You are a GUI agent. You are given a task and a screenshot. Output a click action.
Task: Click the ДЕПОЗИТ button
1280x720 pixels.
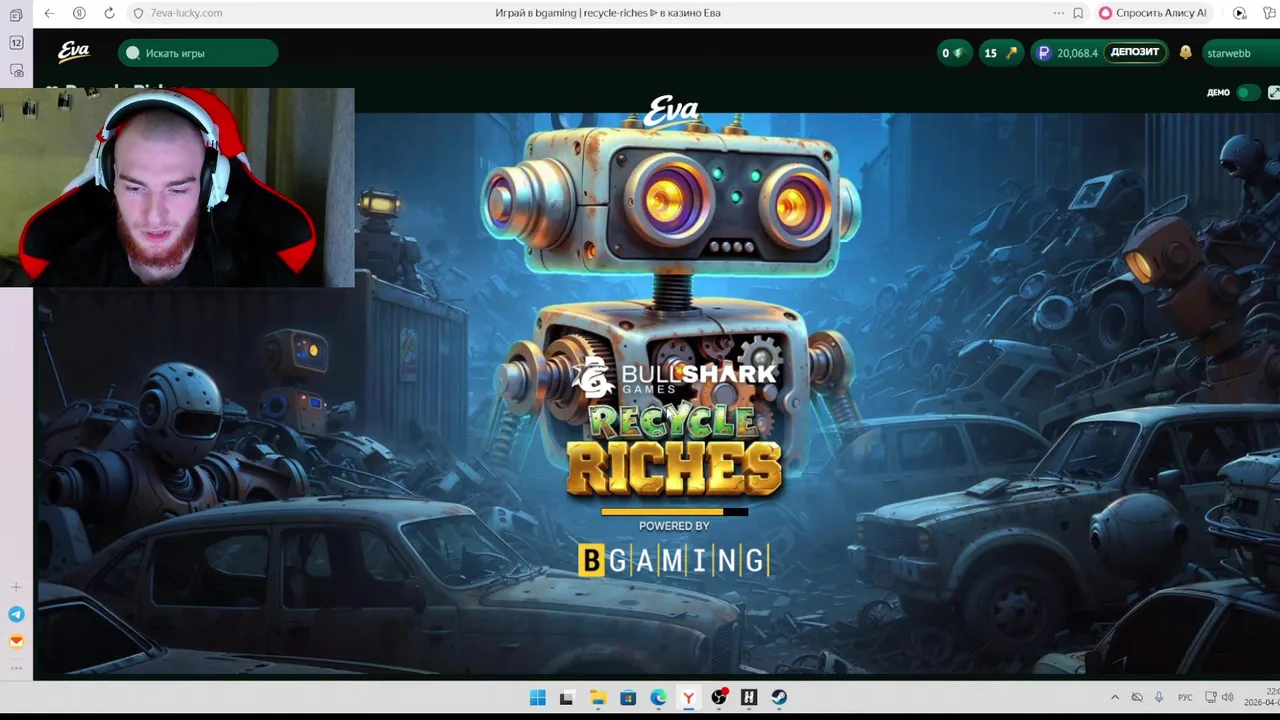(1135, 52)
